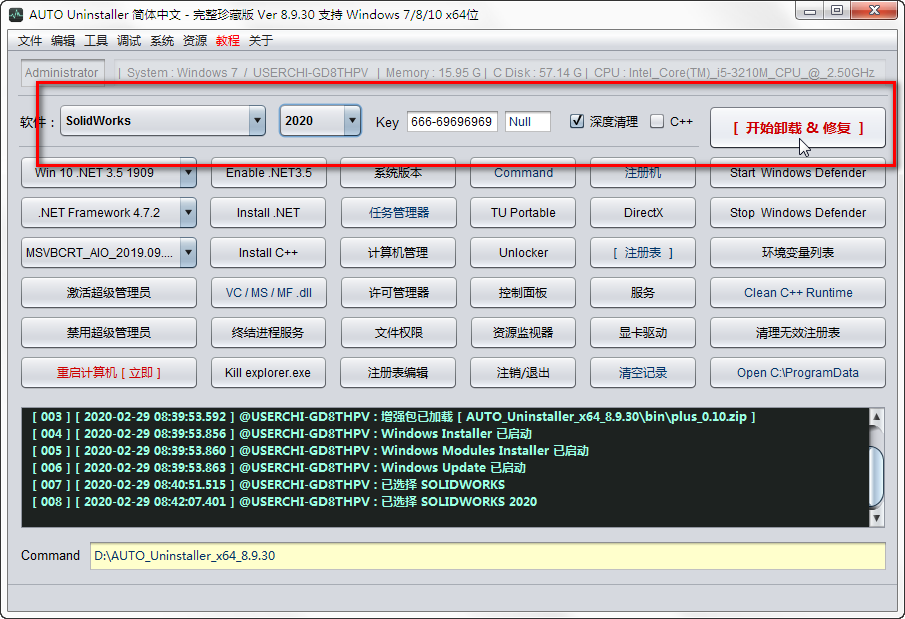Open 控制面板
905x619 pixels.
click(523, 292)
